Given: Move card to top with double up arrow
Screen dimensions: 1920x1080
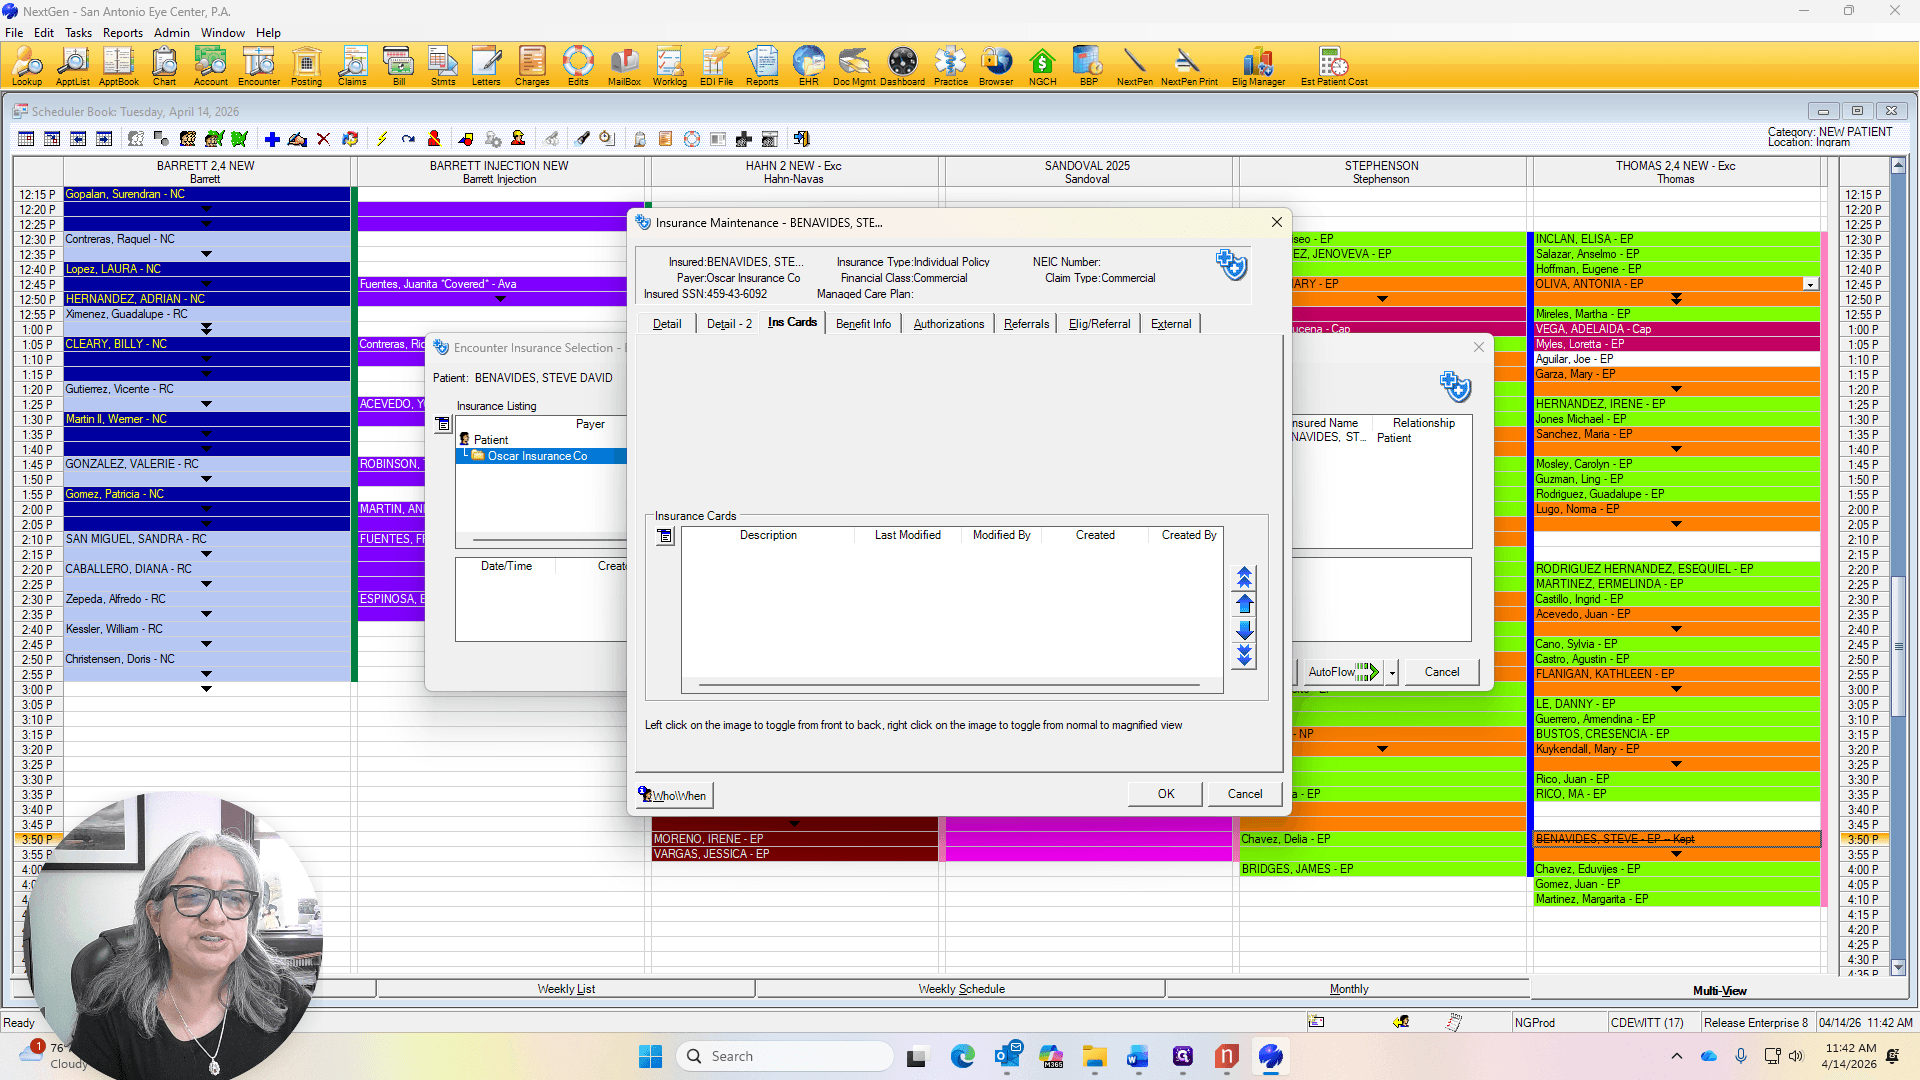Looking at the screenshot, I should coord(1244,577).
